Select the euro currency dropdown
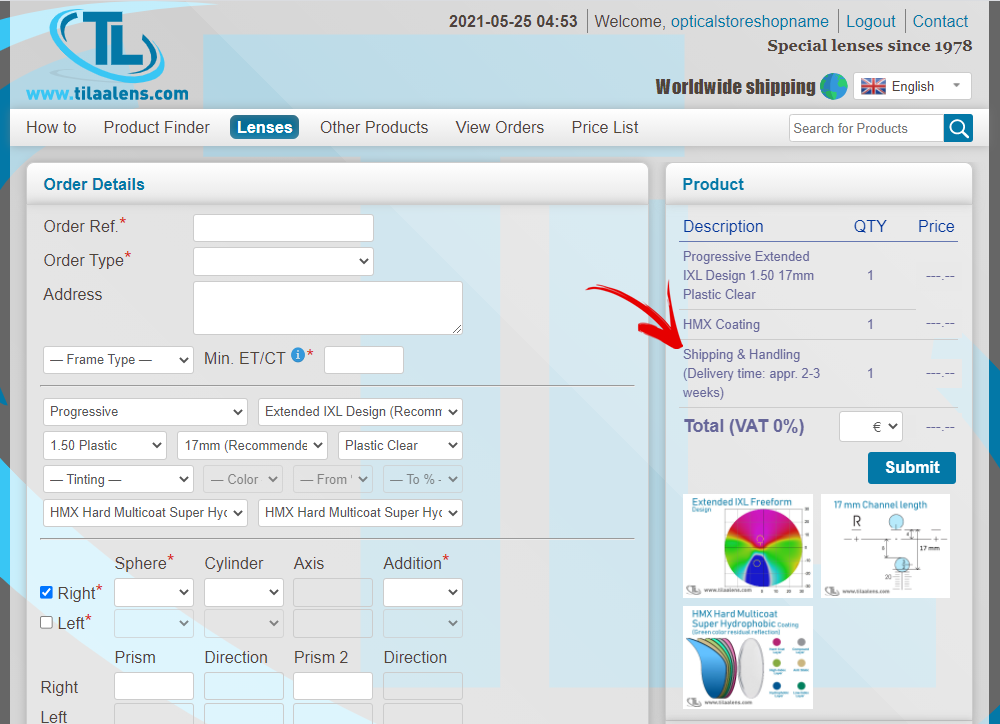Image resolution: width=1000 pixels, height=724 pixels. 870,426
